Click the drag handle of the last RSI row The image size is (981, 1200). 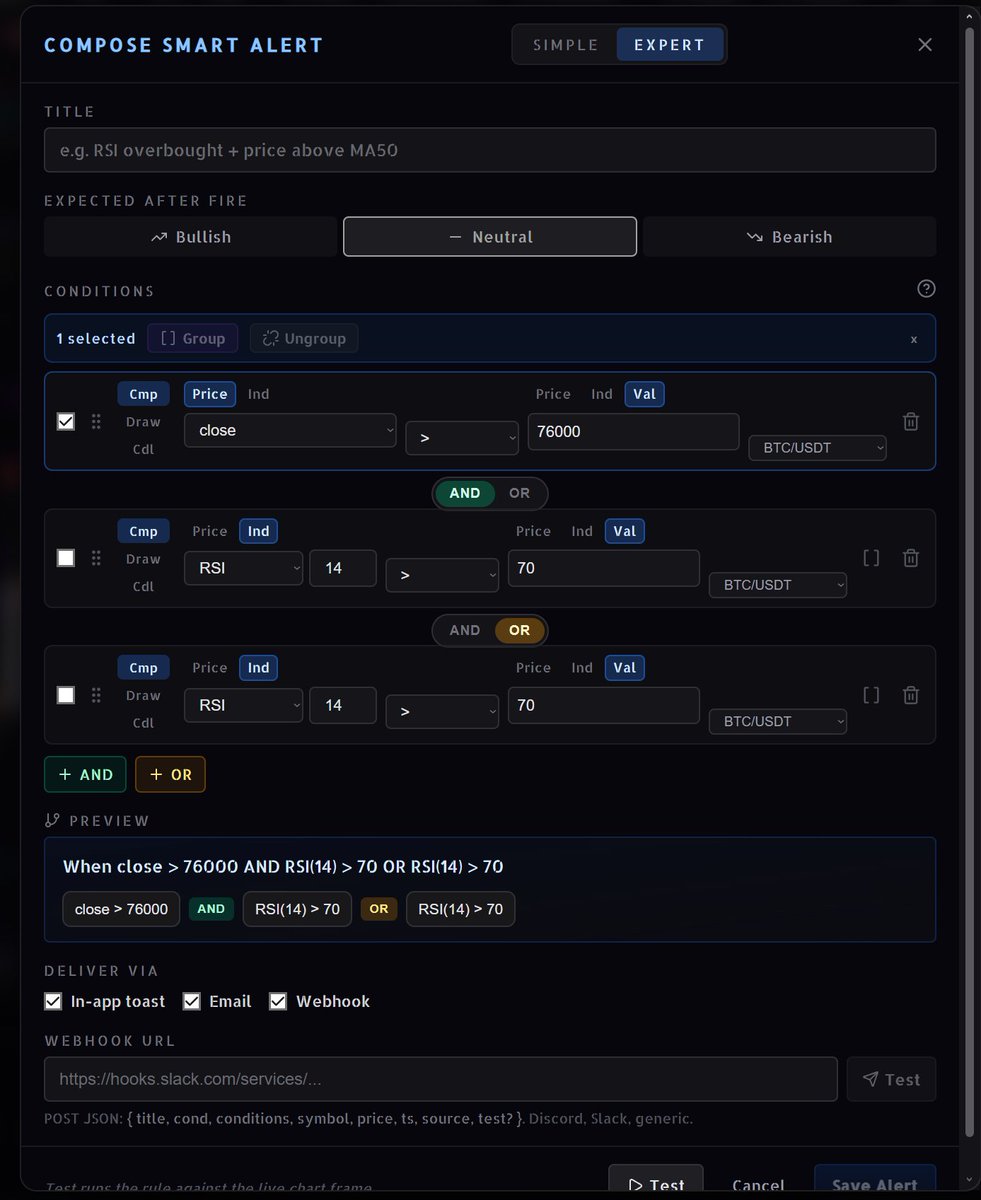coord(96,695)
